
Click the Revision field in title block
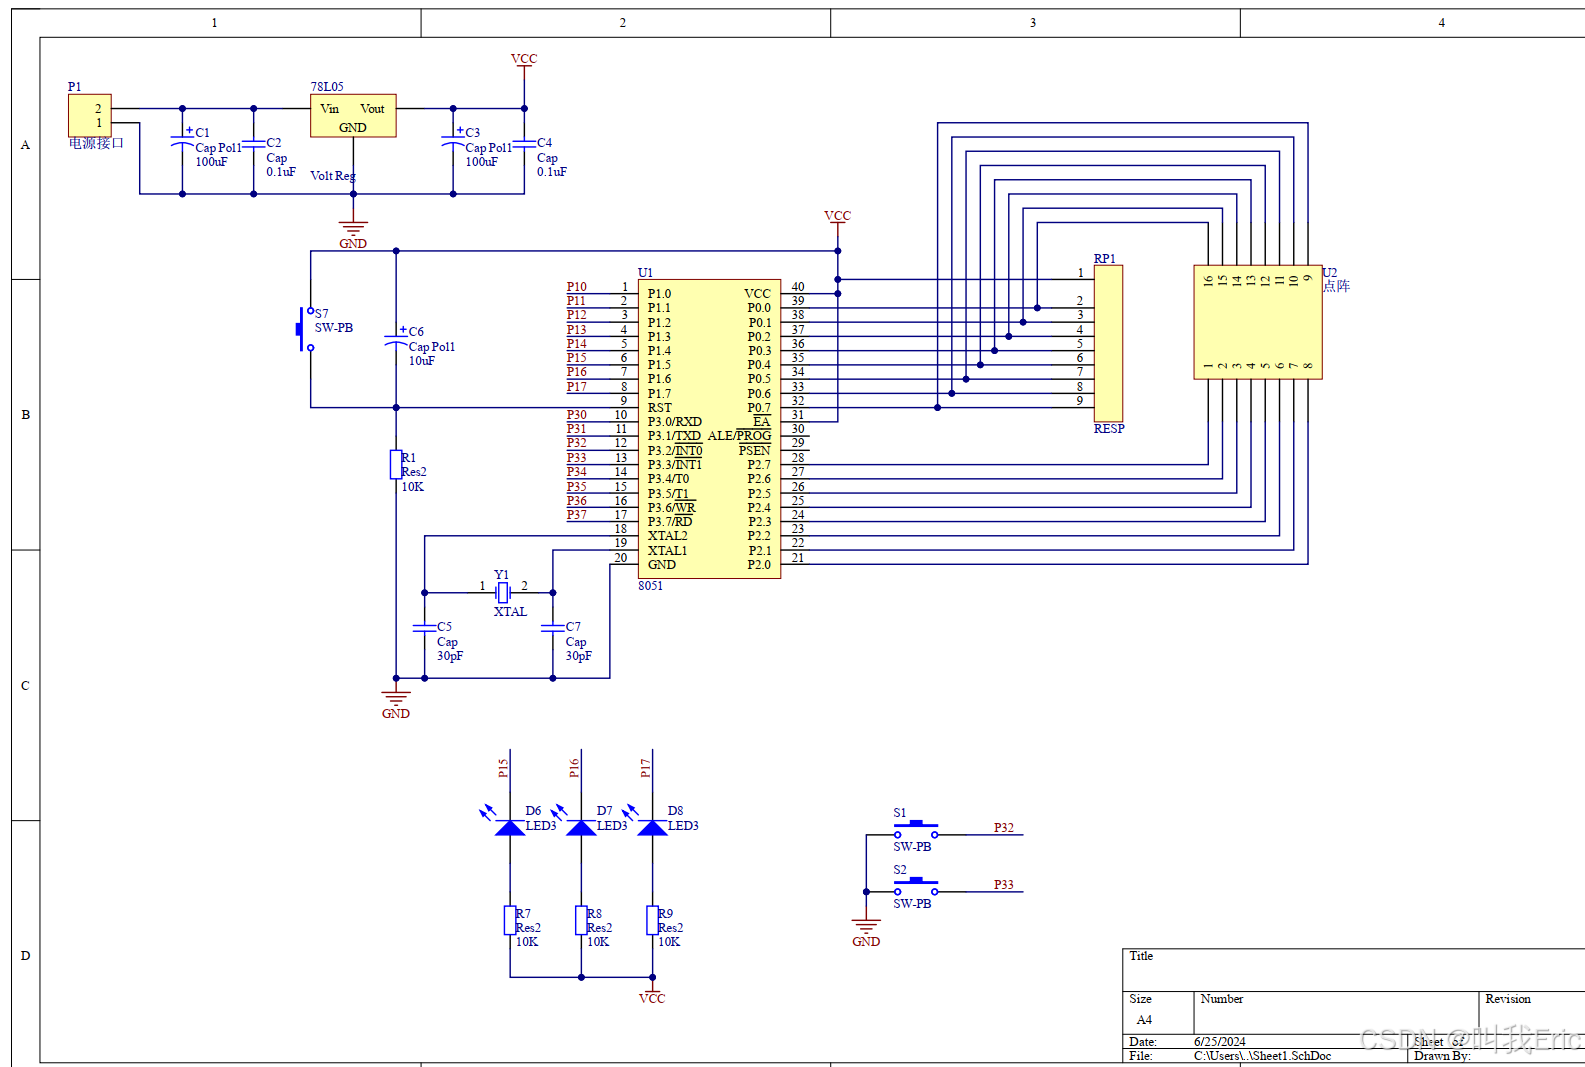[1532, 1013]
